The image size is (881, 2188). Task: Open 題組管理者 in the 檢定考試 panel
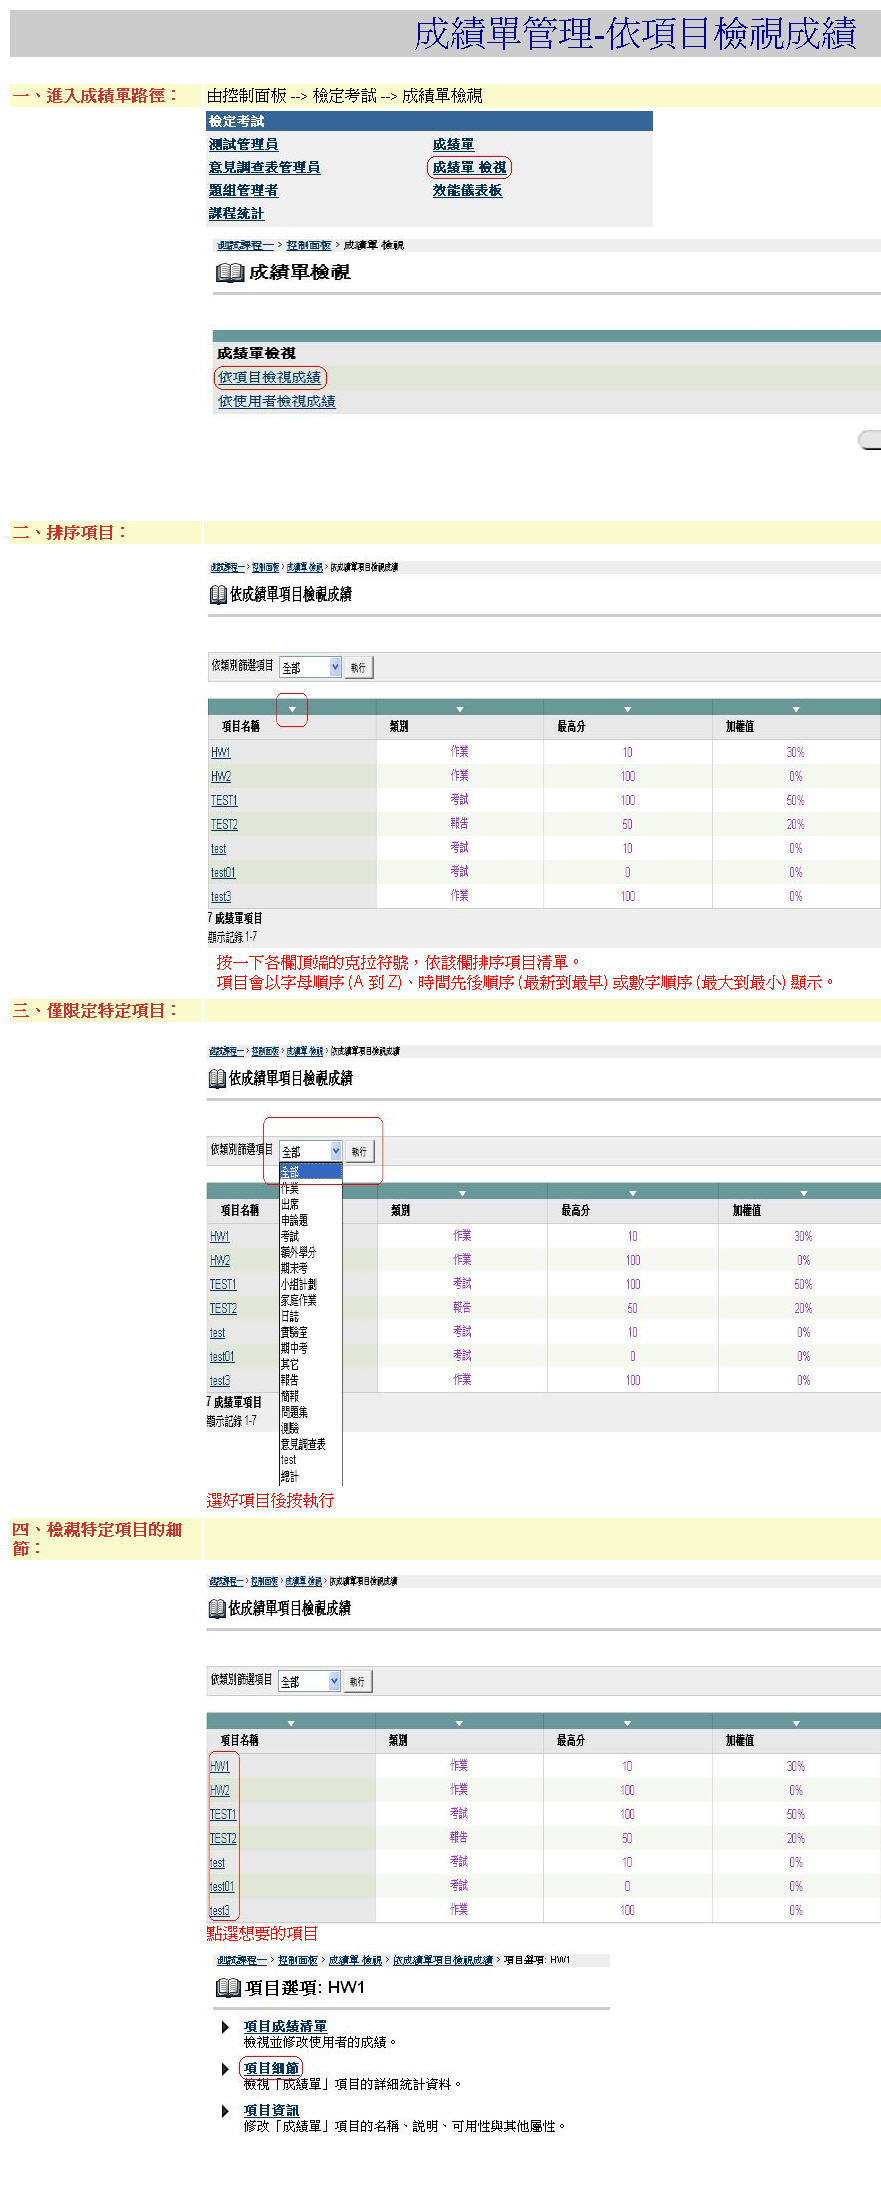click(x=243, y=190)
